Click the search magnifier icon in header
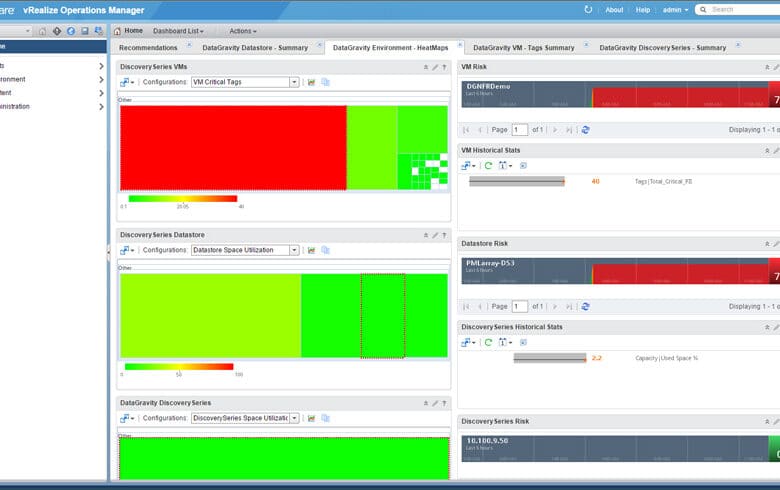The height and width of the screenshot is (490, 780). (703, 9)
